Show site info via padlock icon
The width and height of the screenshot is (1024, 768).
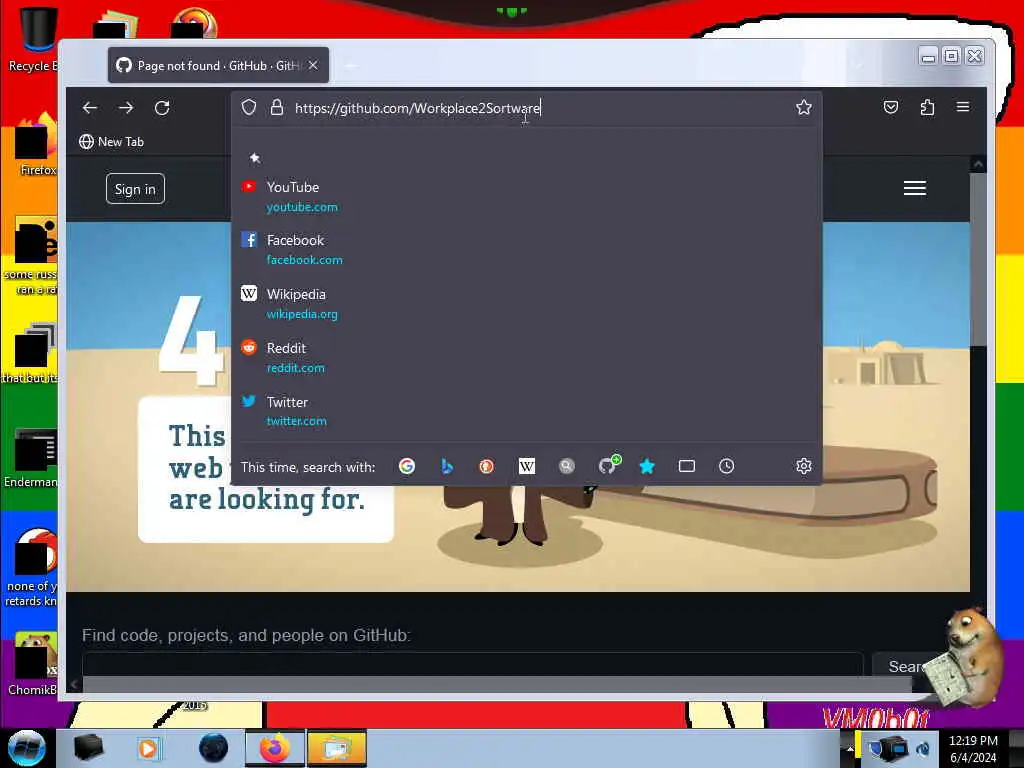(277, 107)
